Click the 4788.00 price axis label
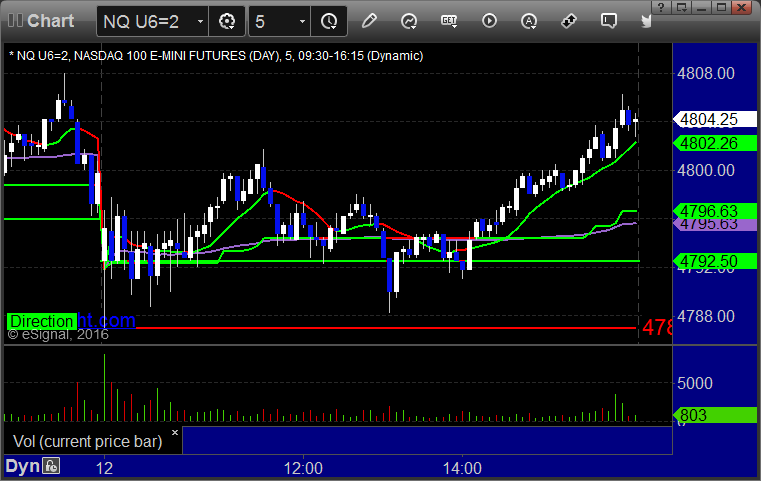Screen dimensions: 761x481 tap(706, 316)
